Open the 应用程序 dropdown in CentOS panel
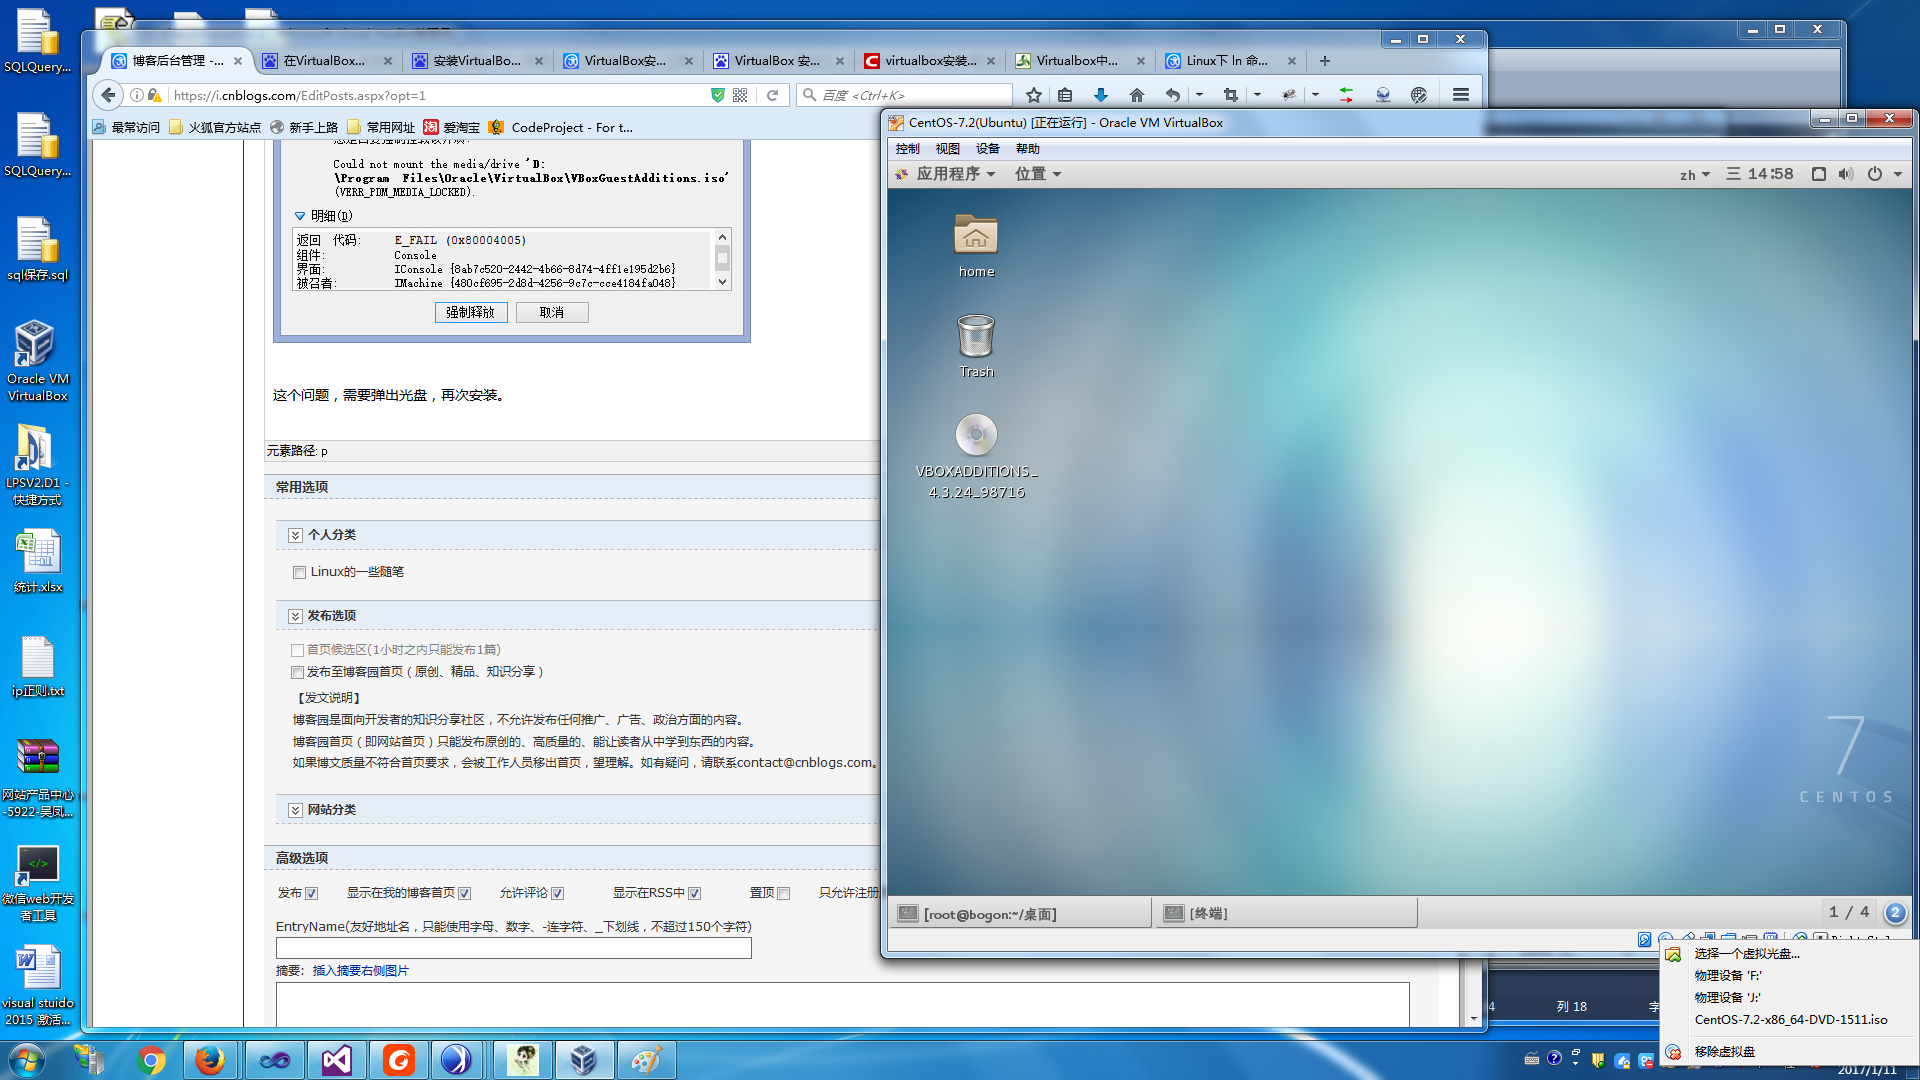 click(955, 174)
